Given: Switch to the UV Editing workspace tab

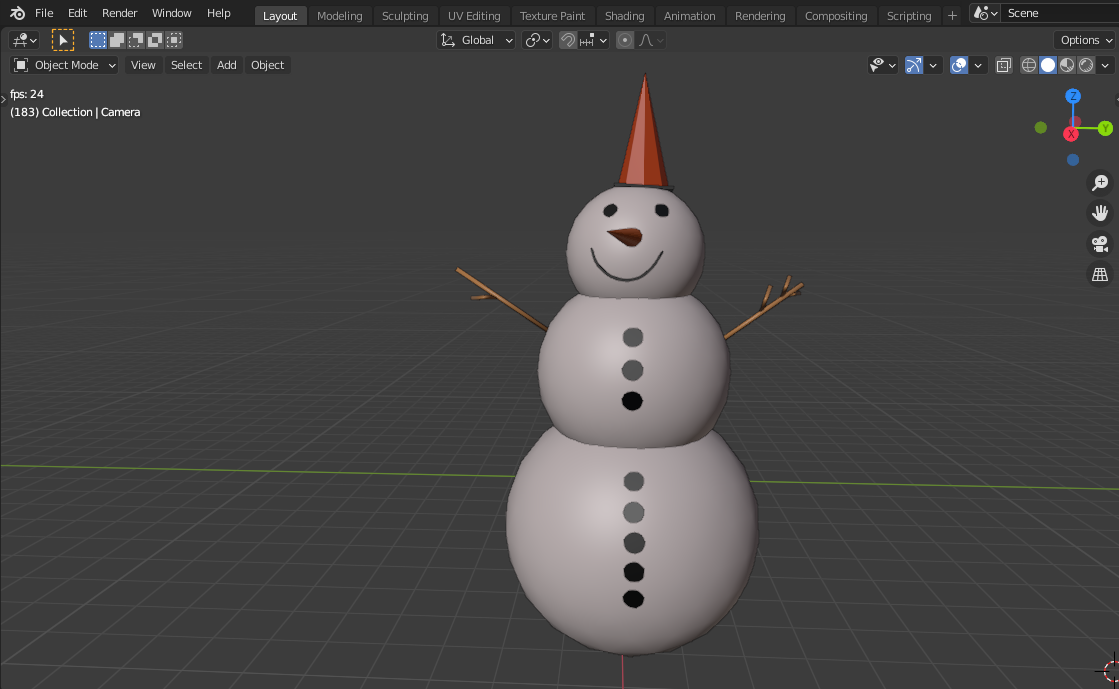Looking at the screenshot, I should (x=474, y=16).
